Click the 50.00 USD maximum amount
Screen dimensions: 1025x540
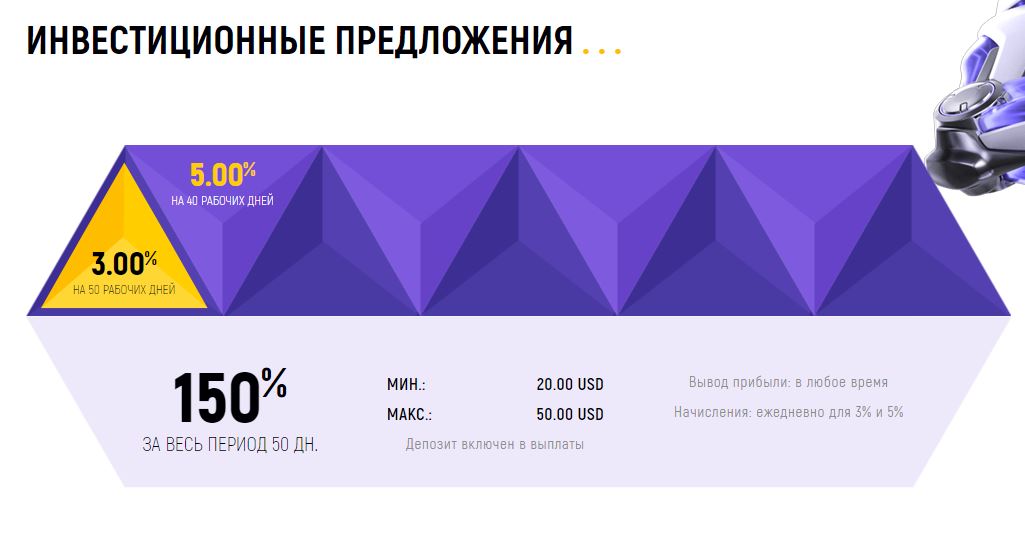click(x=570, y=414)
